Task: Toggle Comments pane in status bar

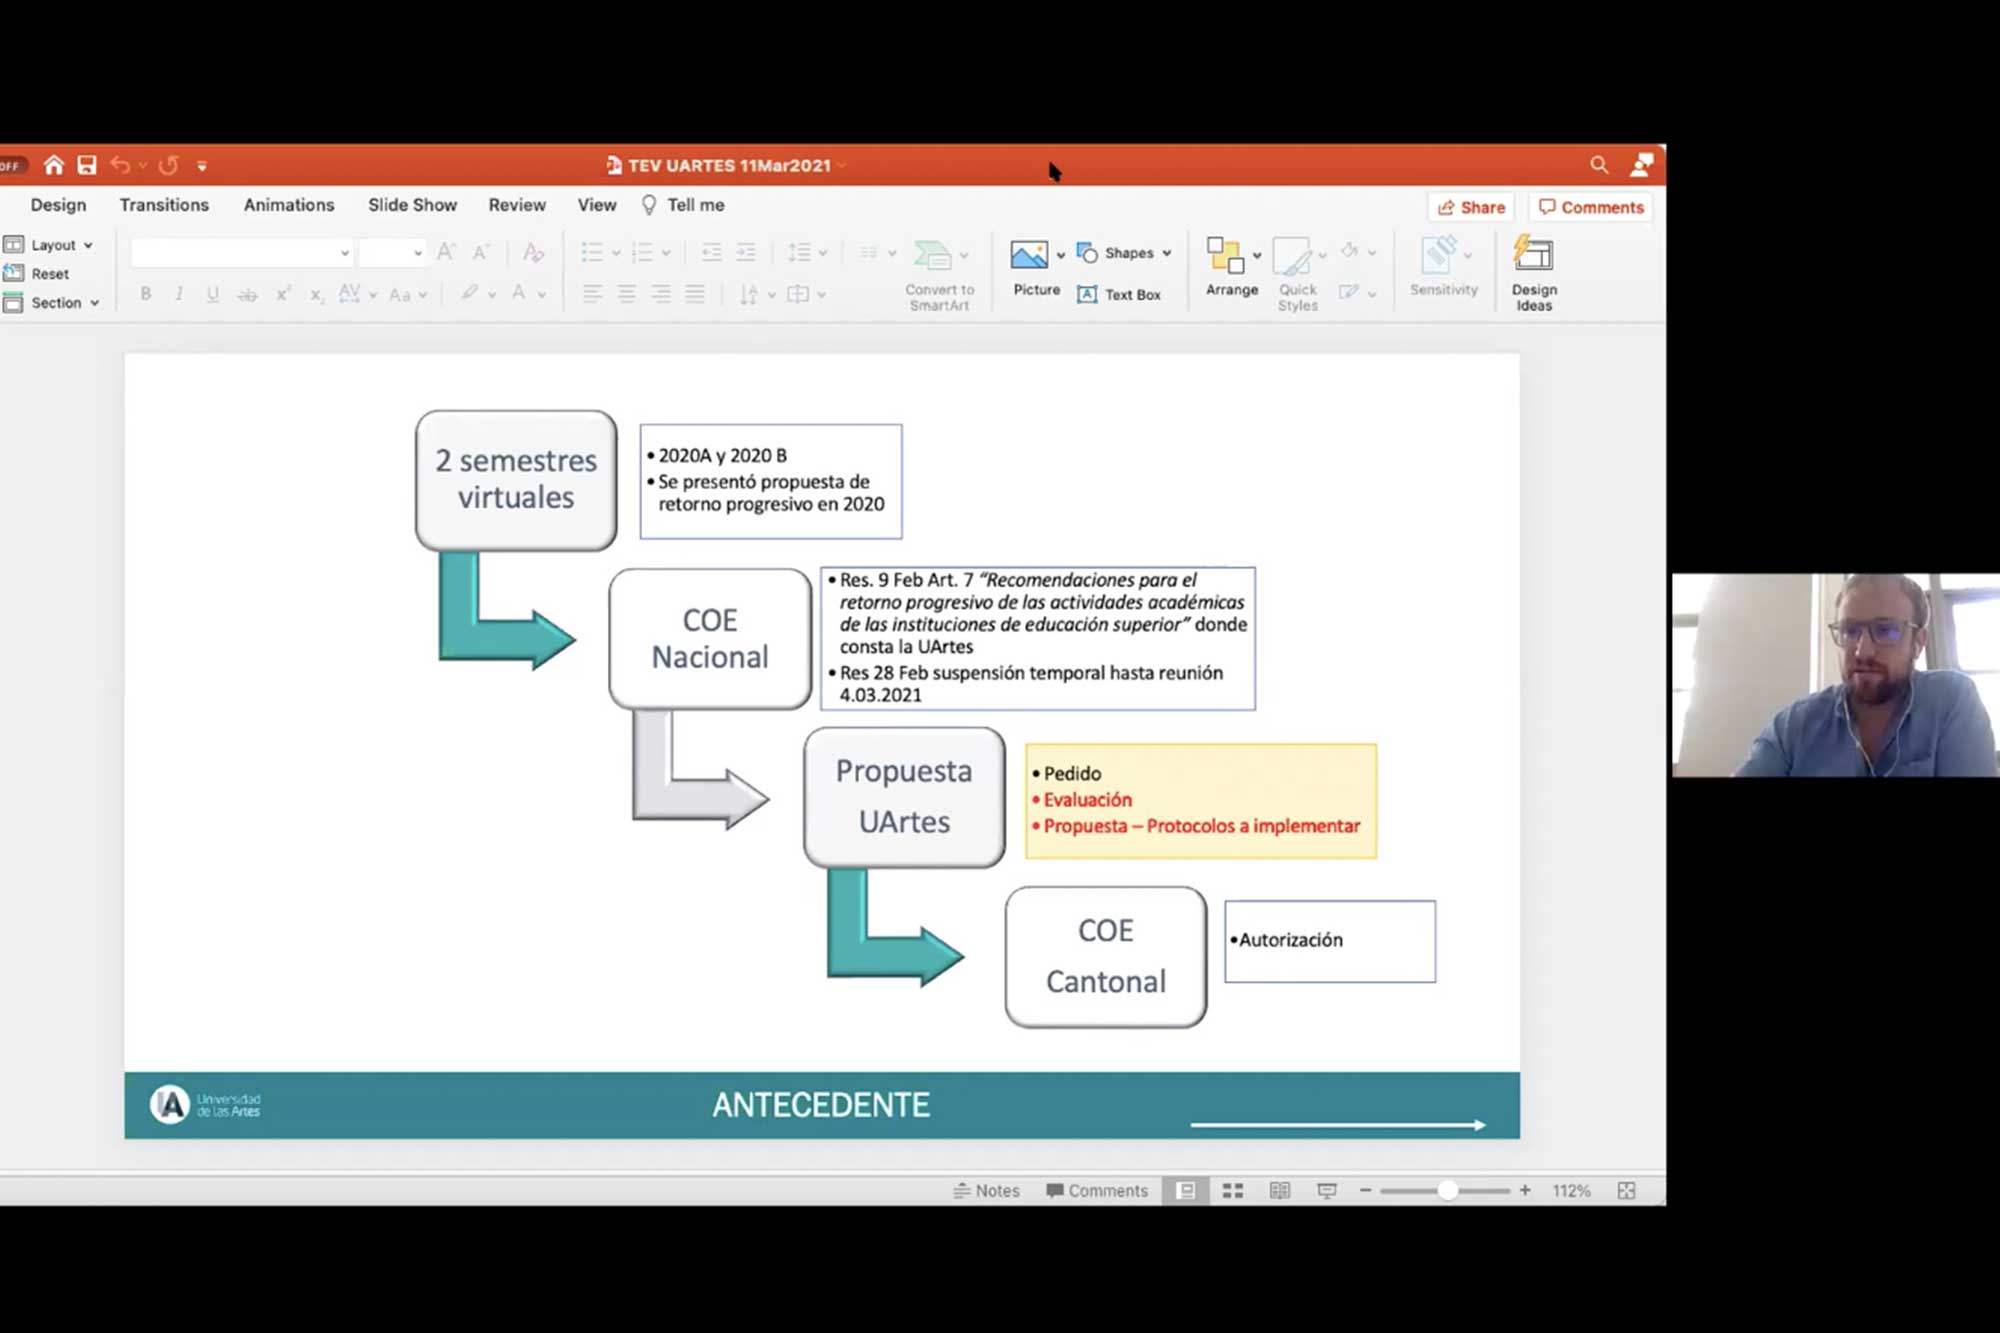Action: click(x=1097, y=1190)
